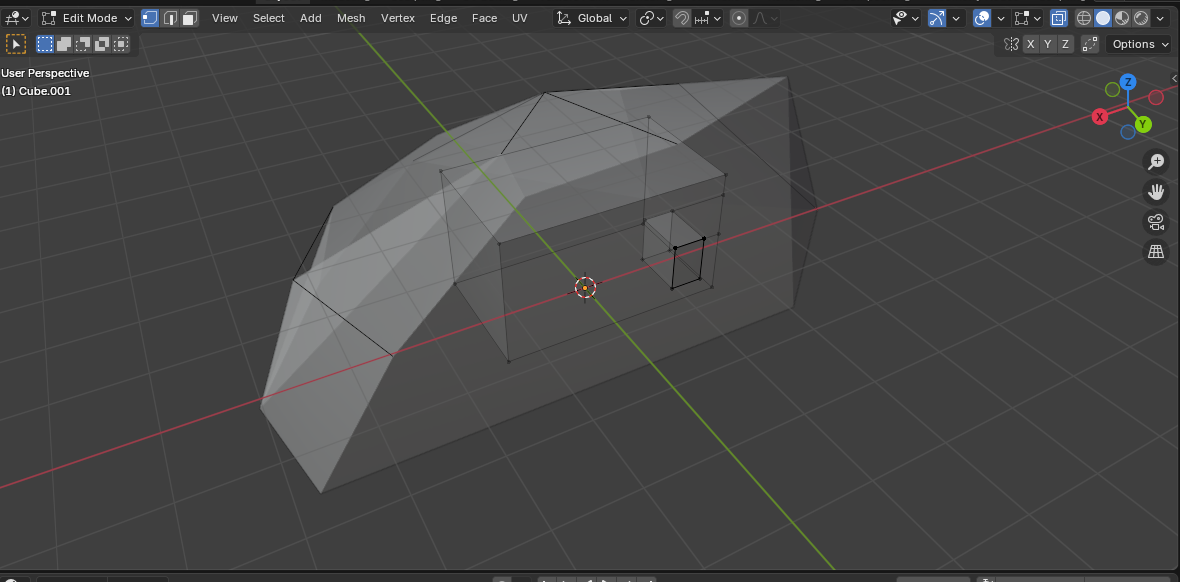The width and height of the screenshot is (1180, 582).
Task: Toggle viewport overlays
Action: pos(981,18)
